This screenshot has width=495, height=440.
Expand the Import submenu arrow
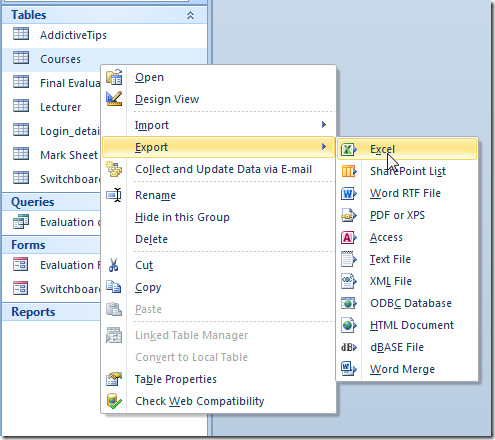[x=324, y=125]
